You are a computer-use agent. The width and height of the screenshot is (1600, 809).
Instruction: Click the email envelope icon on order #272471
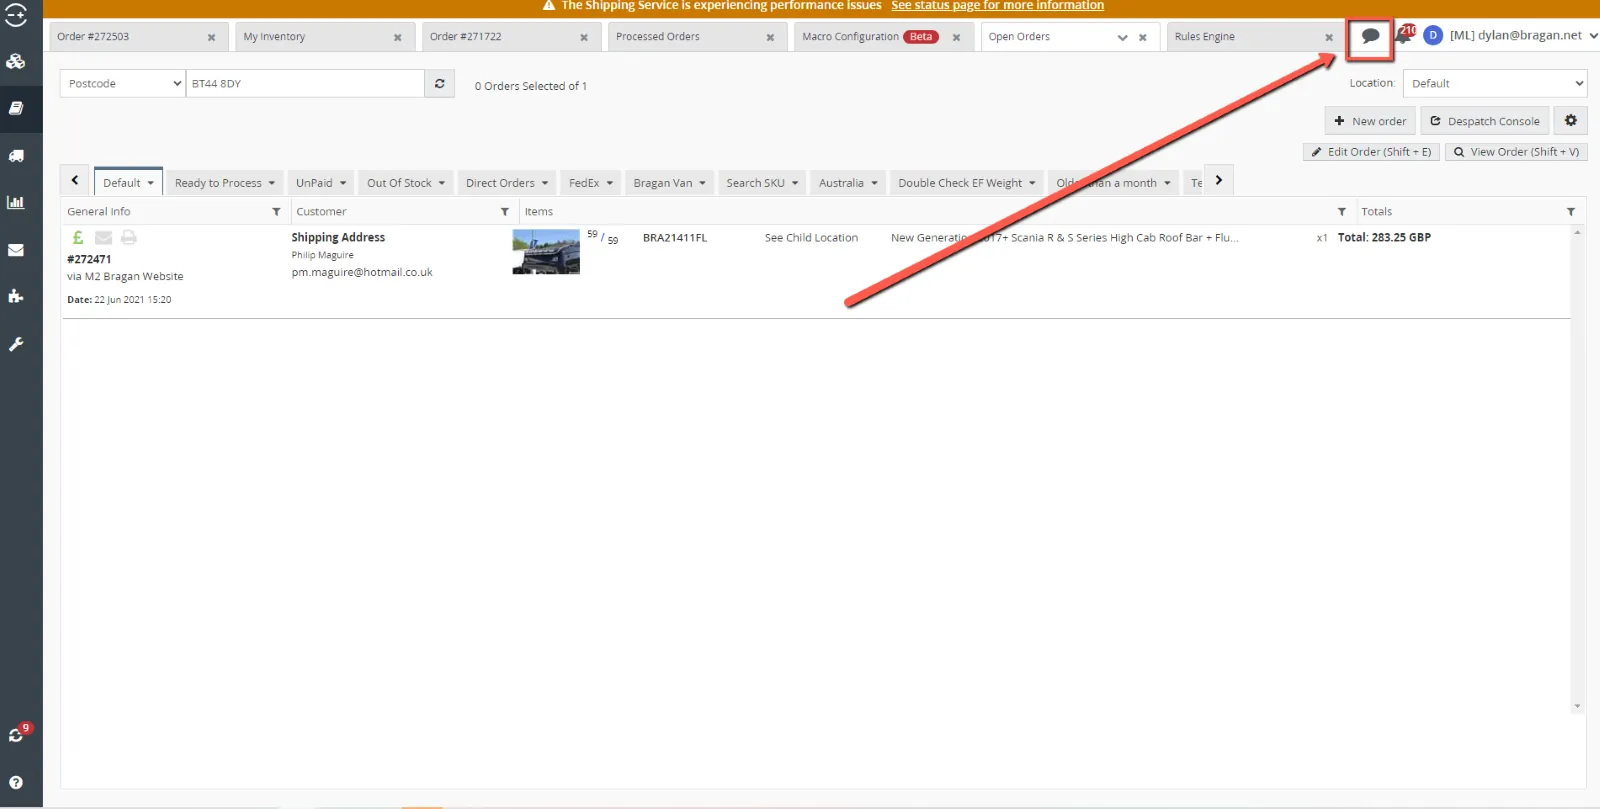pos(103,238)
